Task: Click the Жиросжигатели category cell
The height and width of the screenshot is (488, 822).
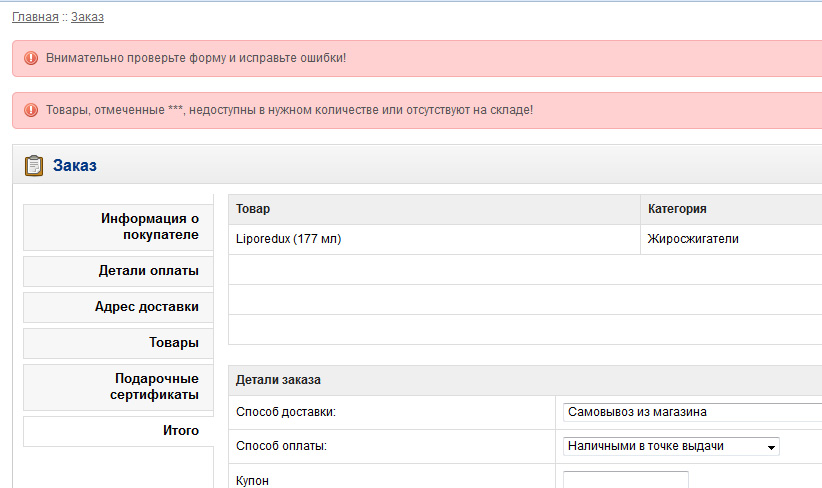Action: [x=693, y=240]
